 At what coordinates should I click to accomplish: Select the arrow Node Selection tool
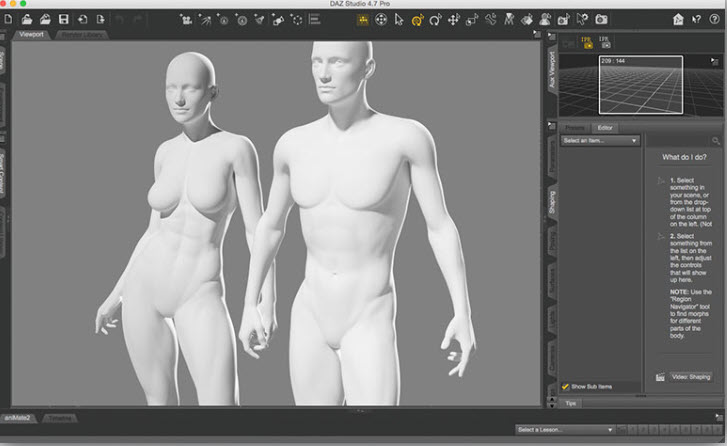(x=399, y=19)
